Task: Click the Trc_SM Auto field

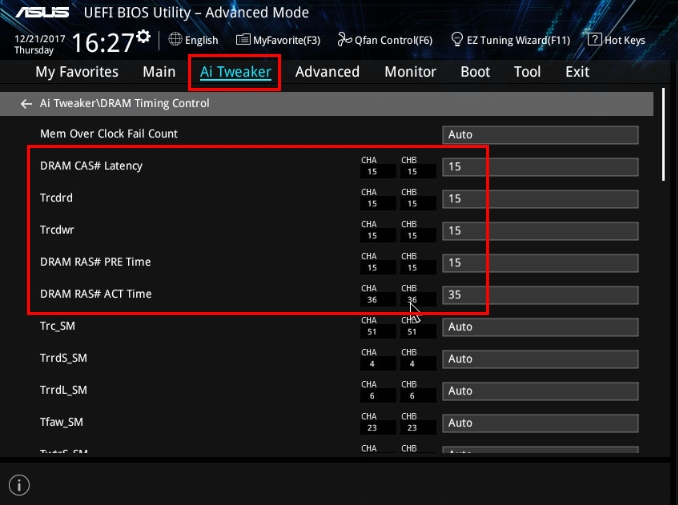Action: (x=540, y=327)
